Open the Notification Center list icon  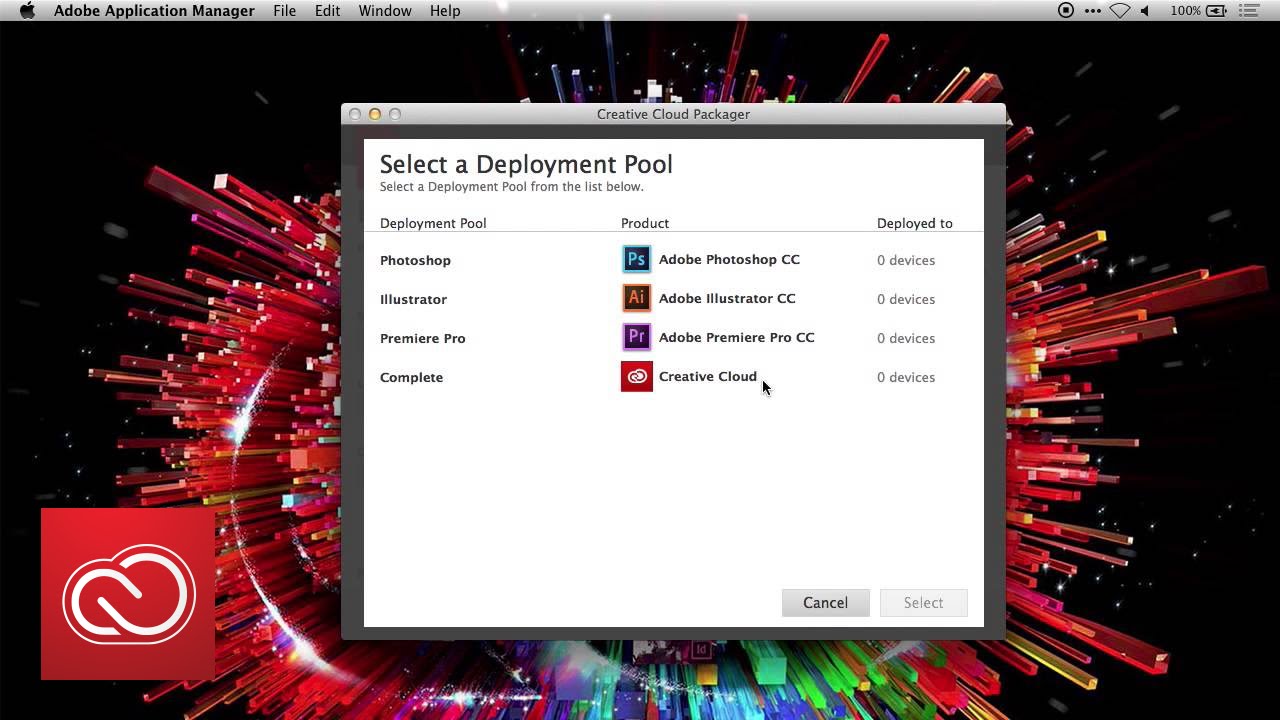coord(1249,11)
